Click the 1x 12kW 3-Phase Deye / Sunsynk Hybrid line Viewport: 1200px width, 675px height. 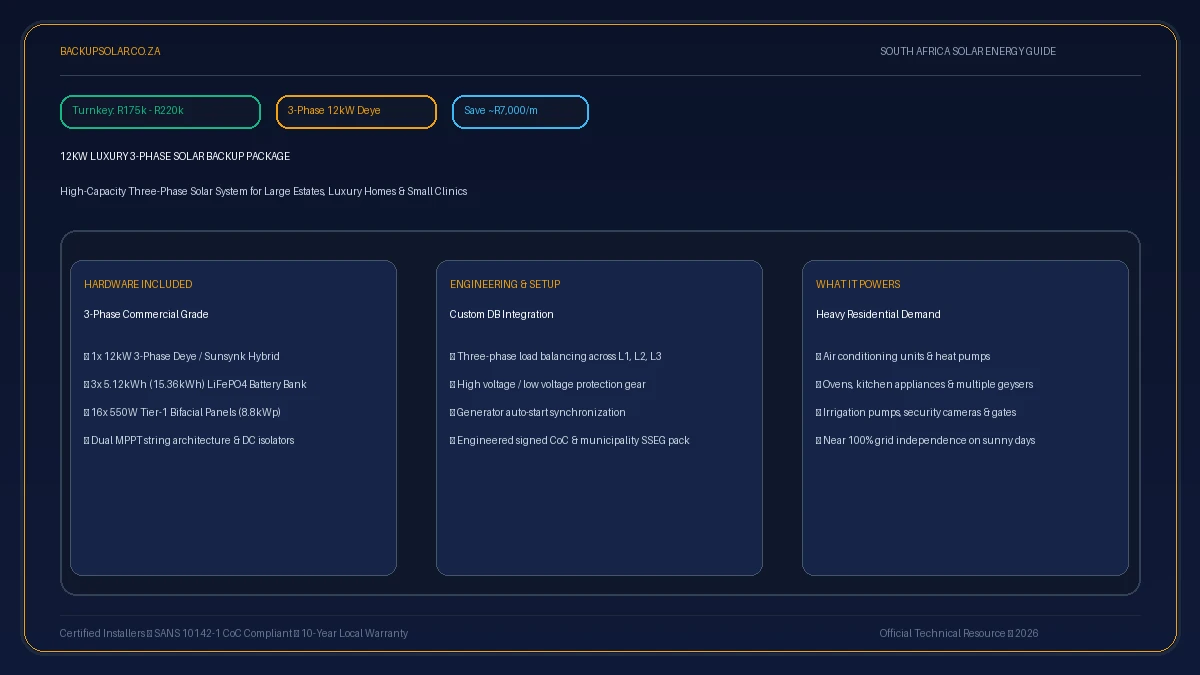pos(182,356)
